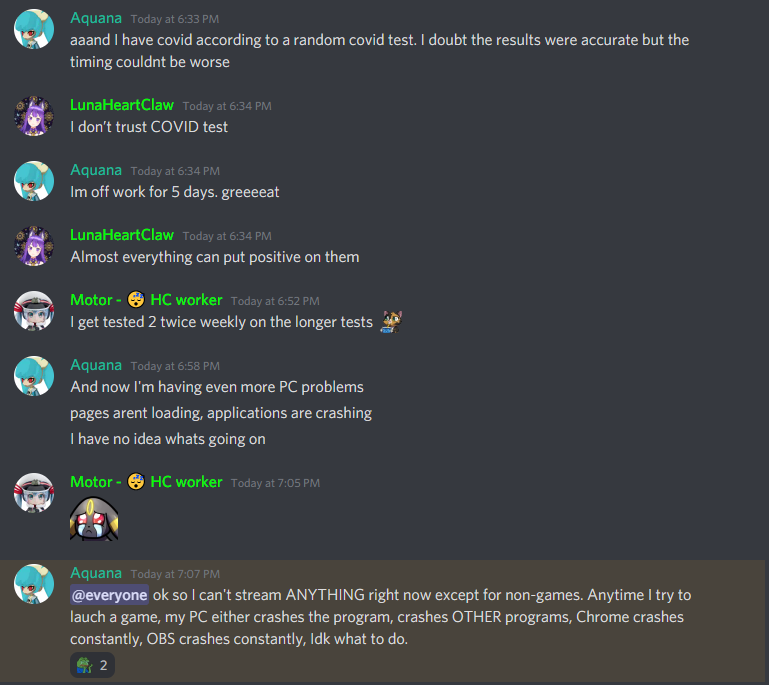Click the @everyone mention tag
Image resolution: width=769 pixels, height=685 pixels.
point(109,595)
